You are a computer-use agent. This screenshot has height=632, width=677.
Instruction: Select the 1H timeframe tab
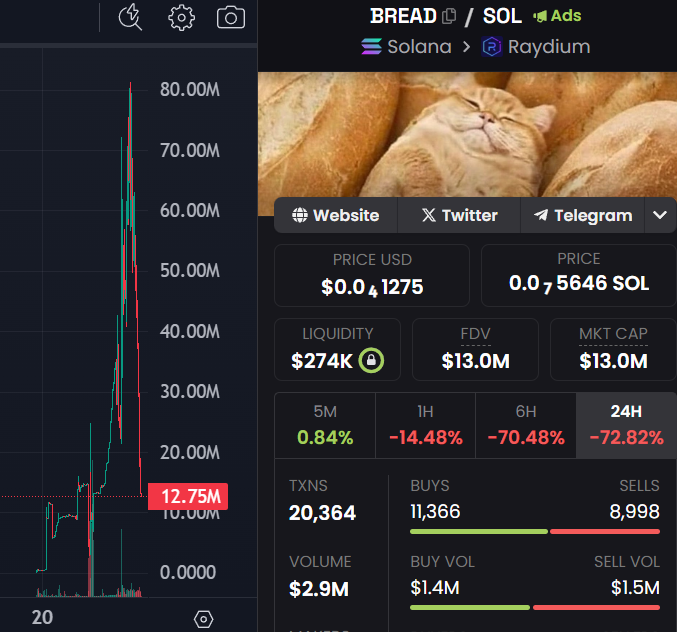(x=425, y=425)
